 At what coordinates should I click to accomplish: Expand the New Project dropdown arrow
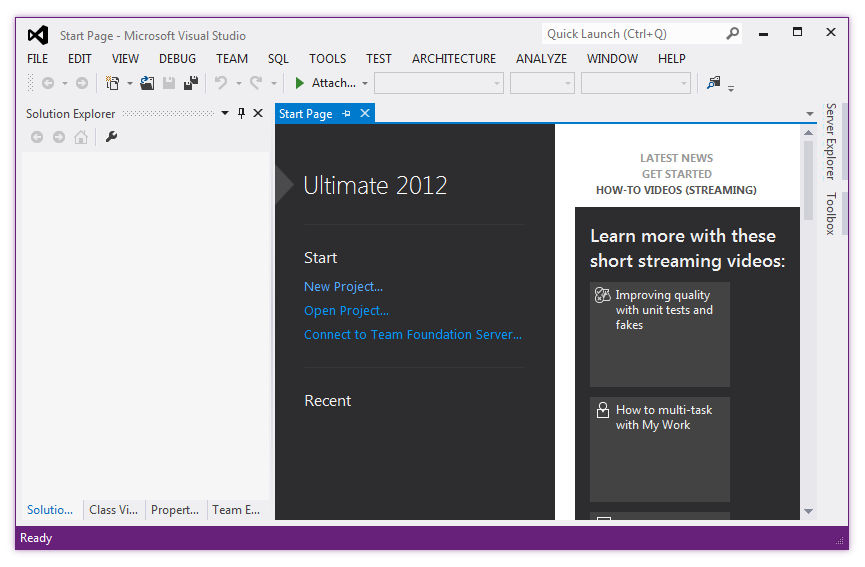(x=130, y=84)
